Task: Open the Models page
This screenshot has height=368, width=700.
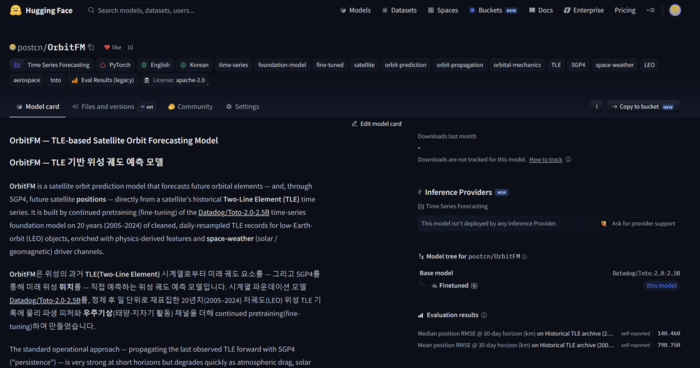Action: (355, 10)
